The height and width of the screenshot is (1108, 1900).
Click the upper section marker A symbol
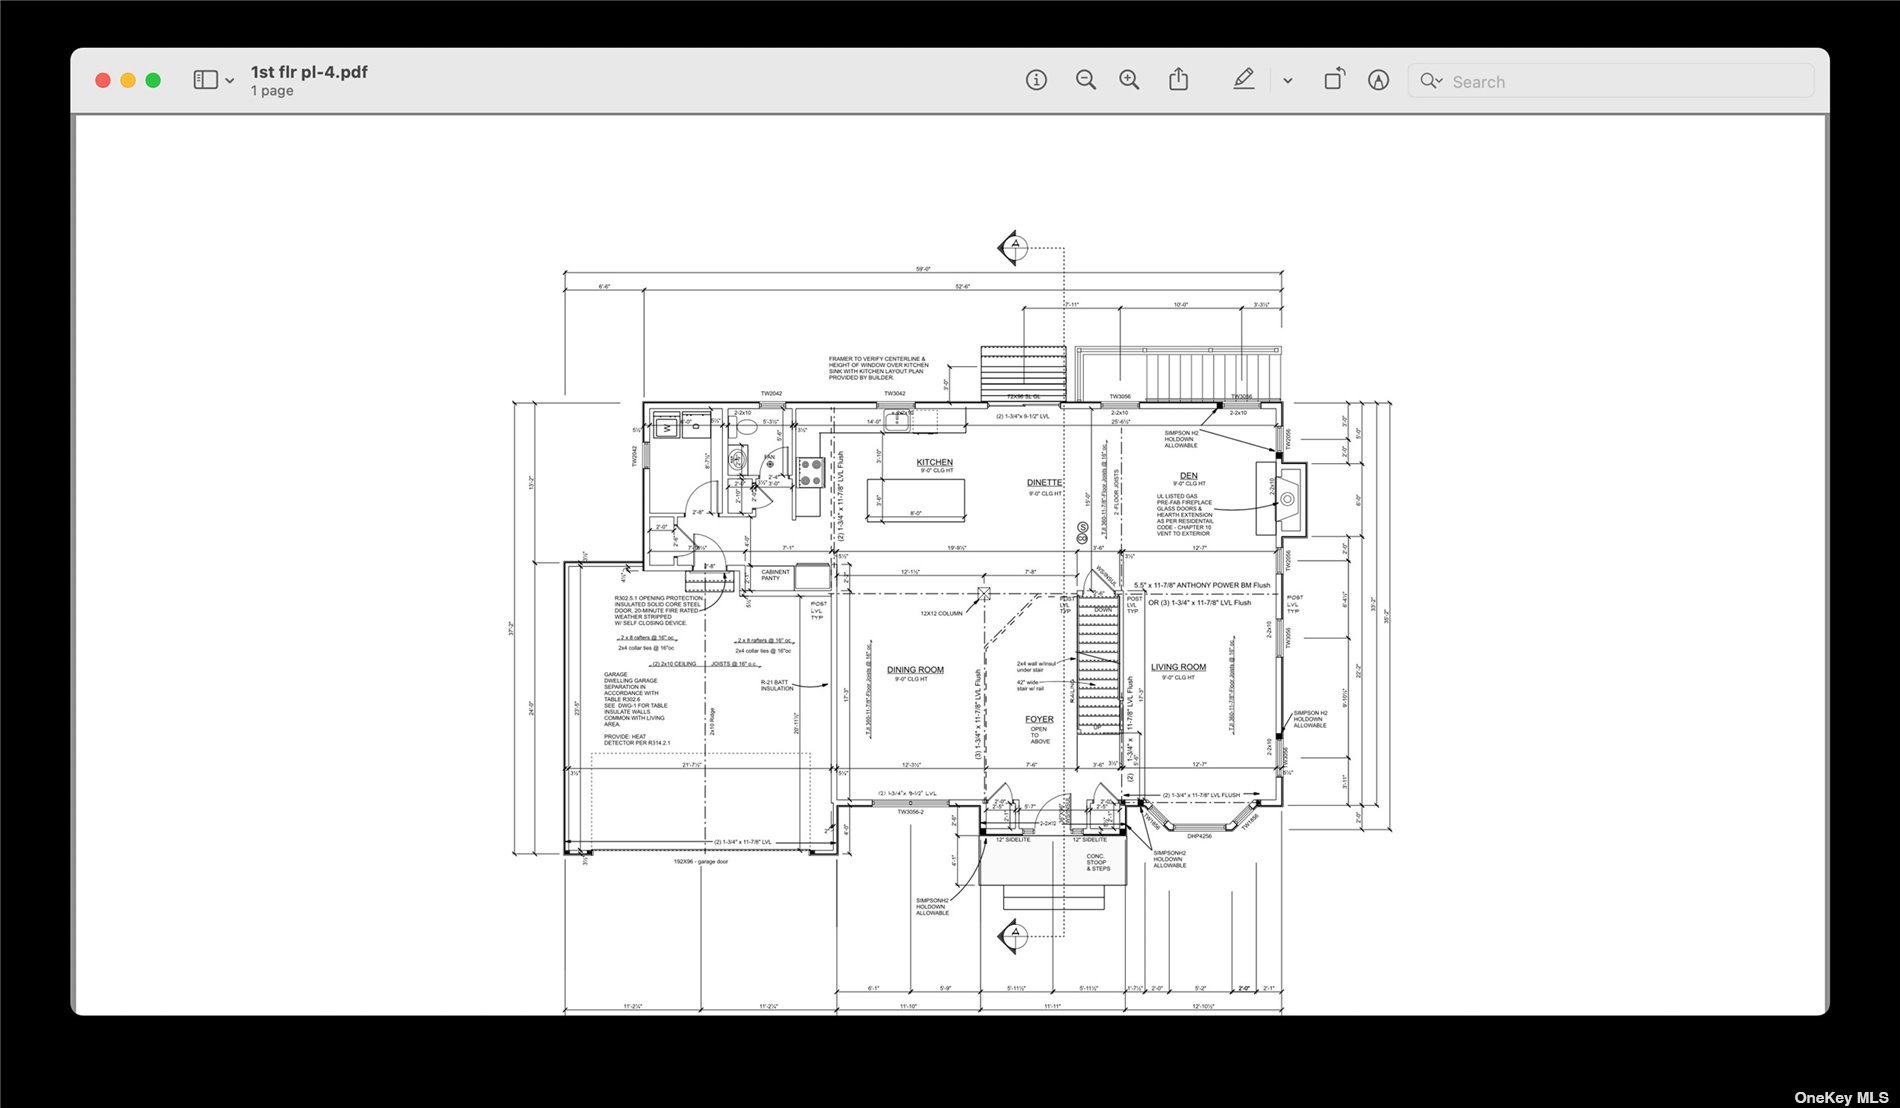pyautogui.click(x=1013, y=246)
